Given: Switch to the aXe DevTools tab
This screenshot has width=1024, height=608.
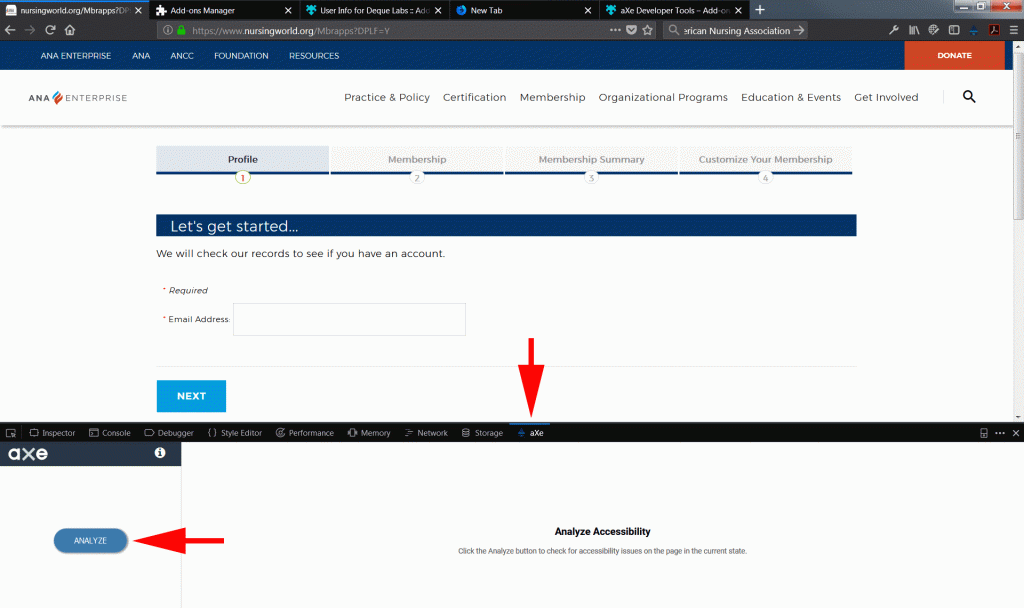Looking at the screenshot, I should (x=530, y=432).
